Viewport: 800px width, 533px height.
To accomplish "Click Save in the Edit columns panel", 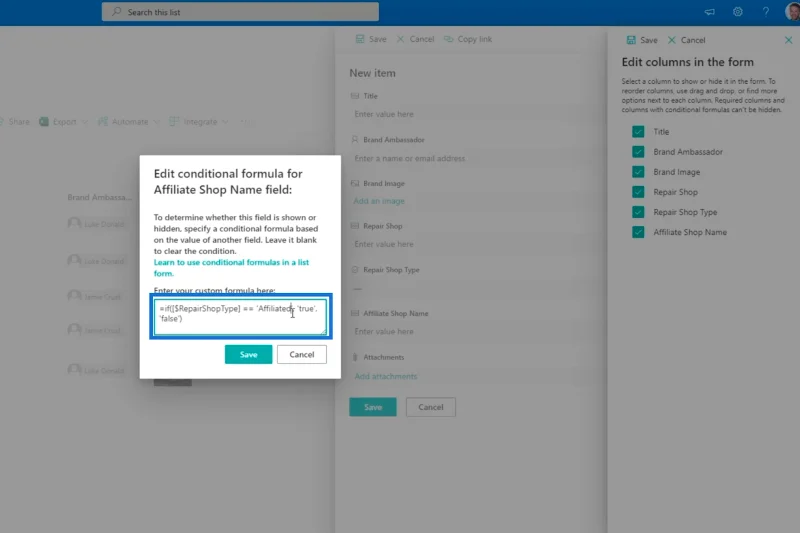I will click(x=642, y=40).
